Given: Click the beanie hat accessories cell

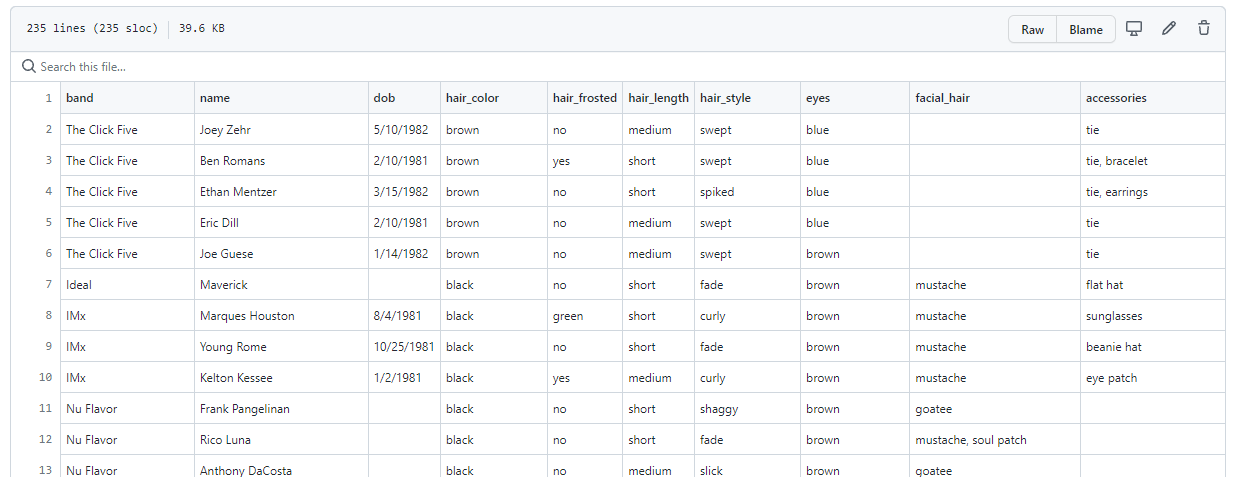Looking at the screenshot, I should tap(1153, 347).
